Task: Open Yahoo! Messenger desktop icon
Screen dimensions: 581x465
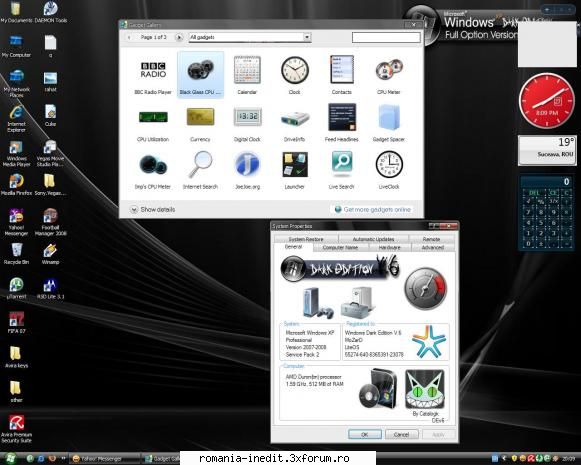Action: (16, 222)
